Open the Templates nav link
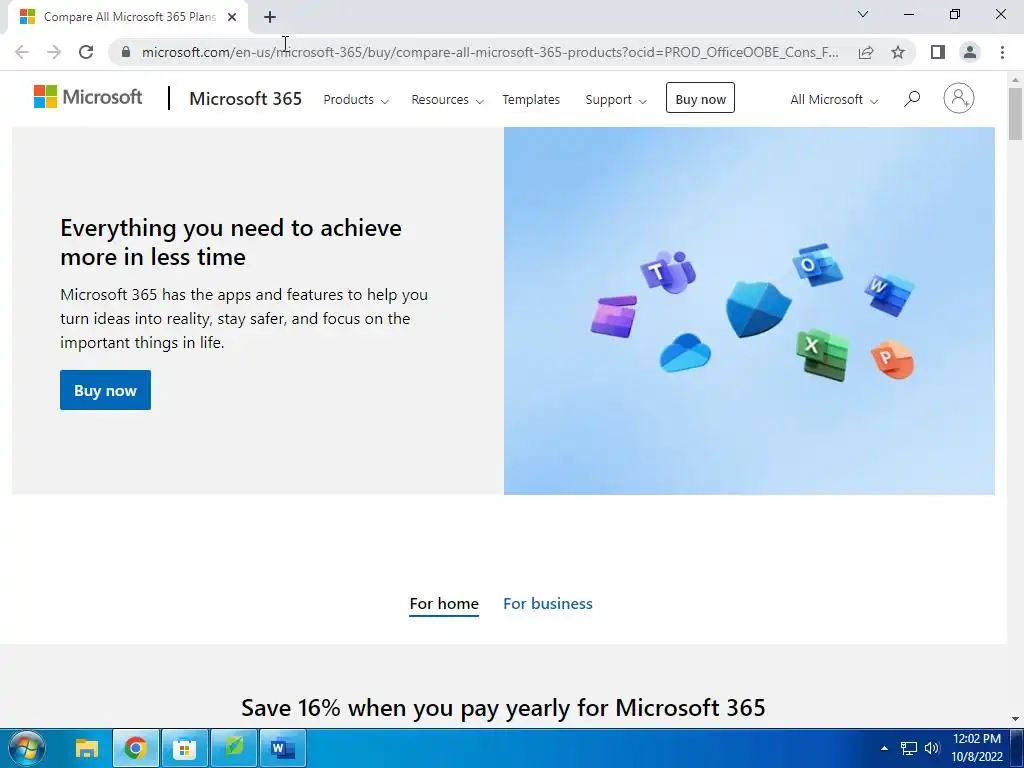The width and height of the screenshot is (1024, 768). click(x=531, y=100)
